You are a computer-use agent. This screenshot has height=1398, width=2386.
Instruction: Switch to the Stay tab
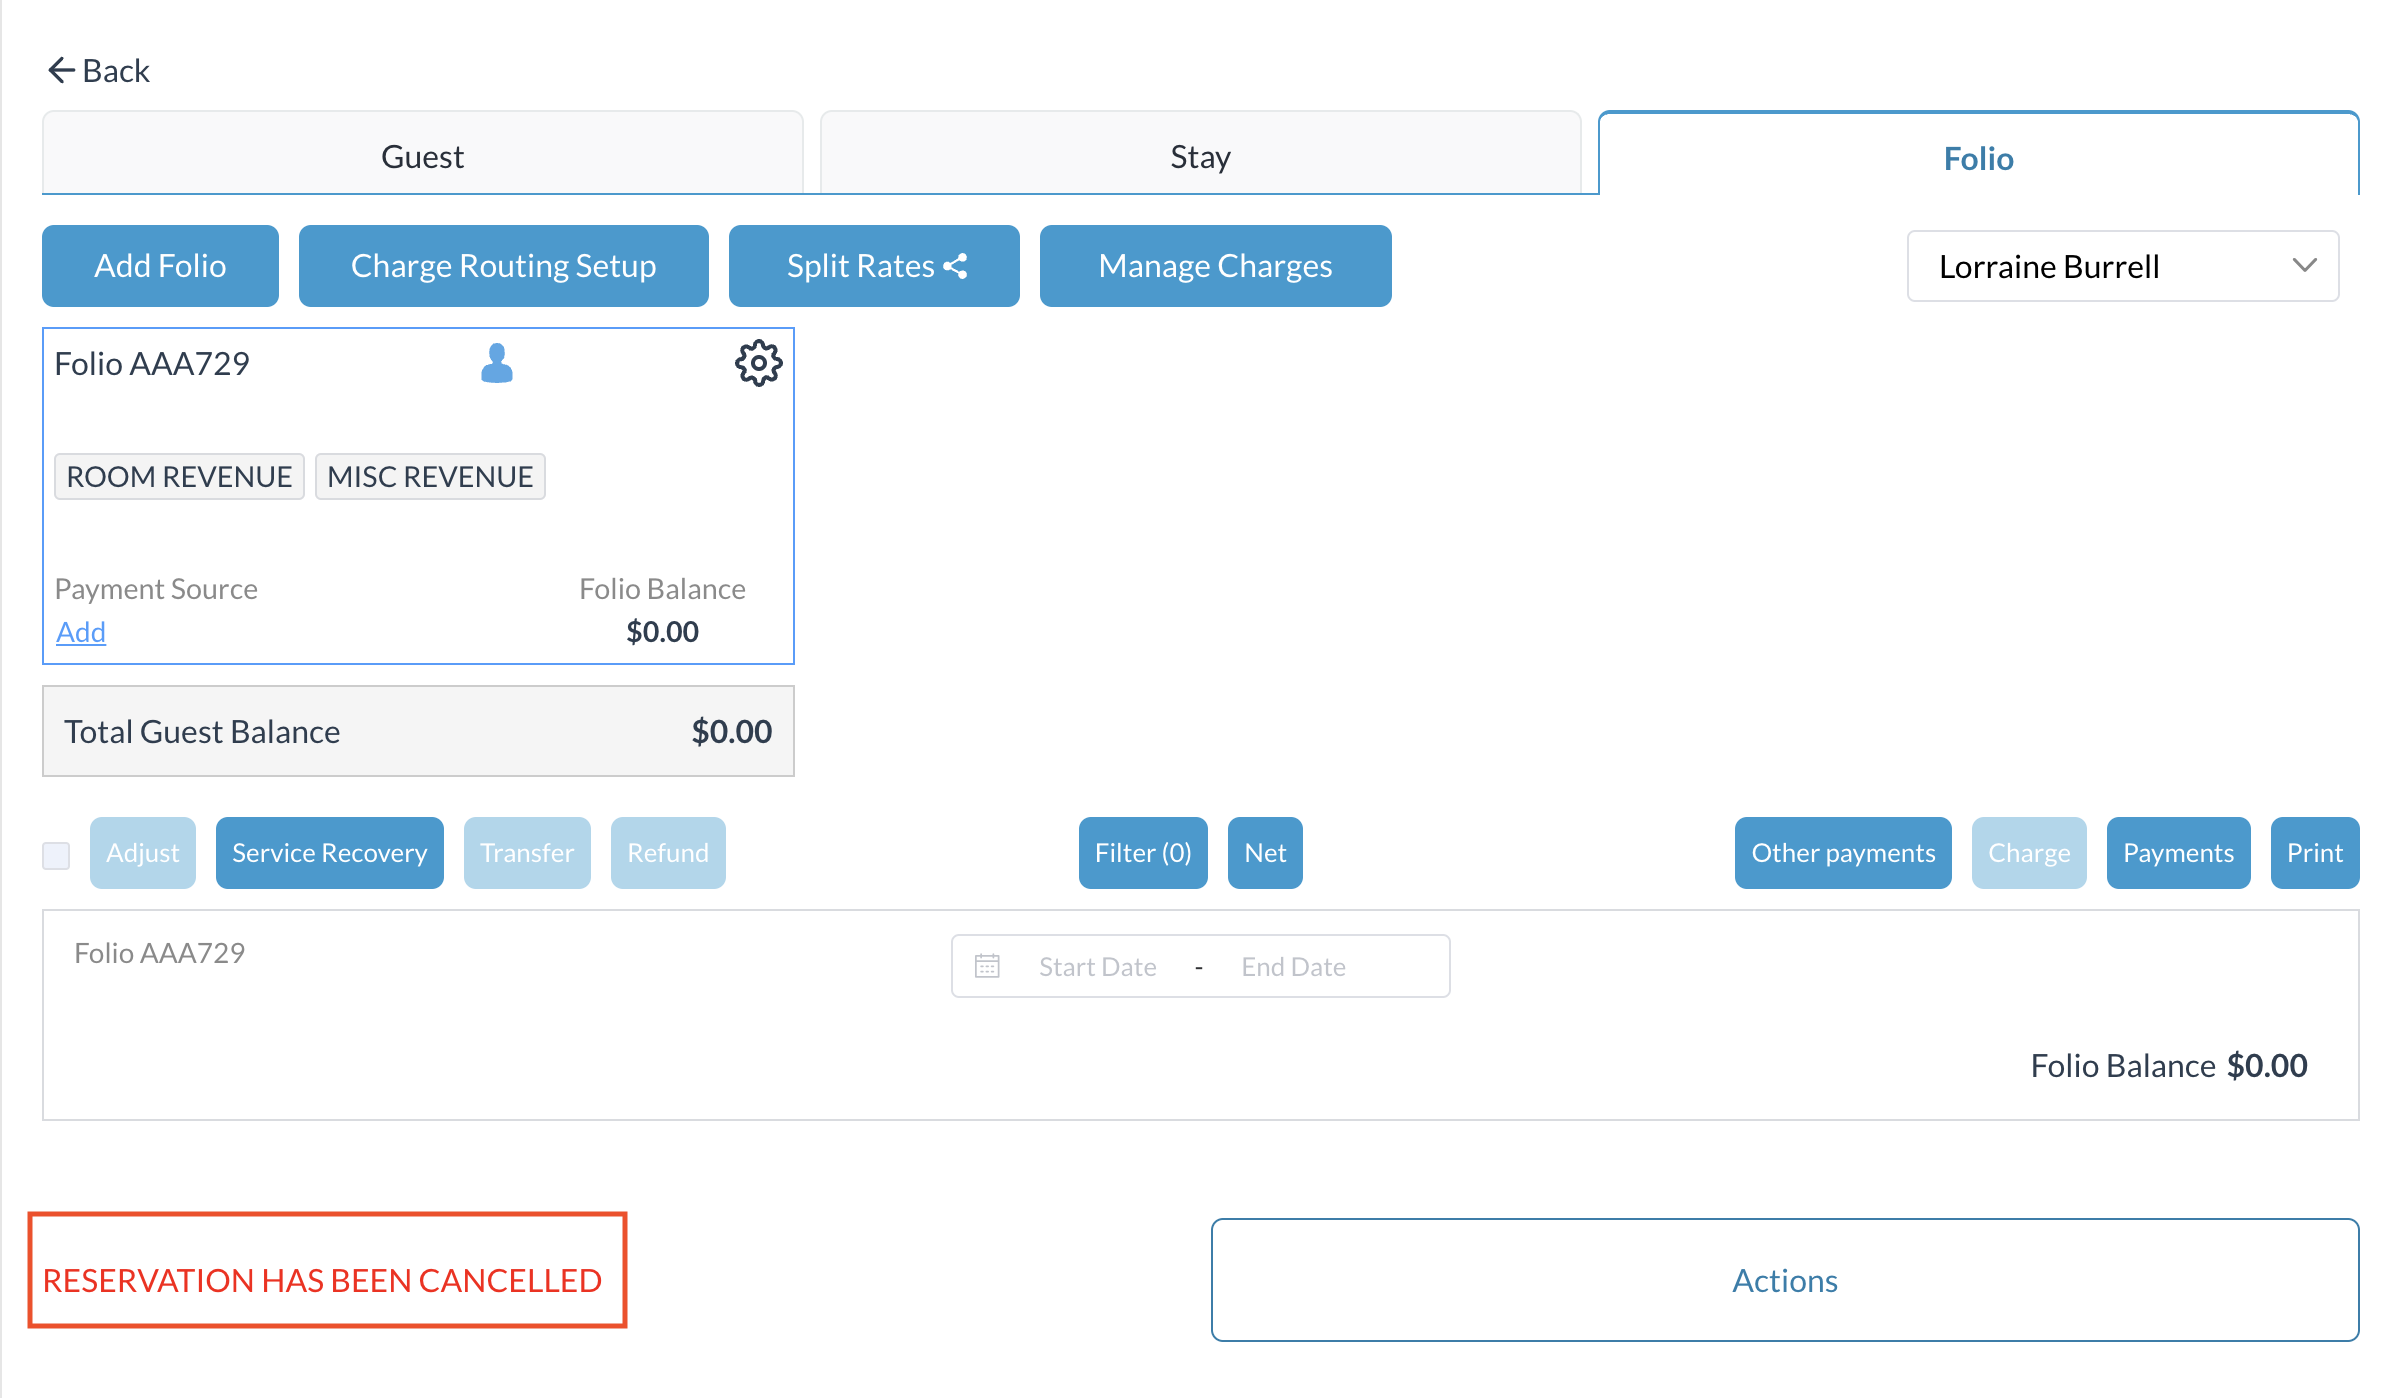tap(1200, 157)
